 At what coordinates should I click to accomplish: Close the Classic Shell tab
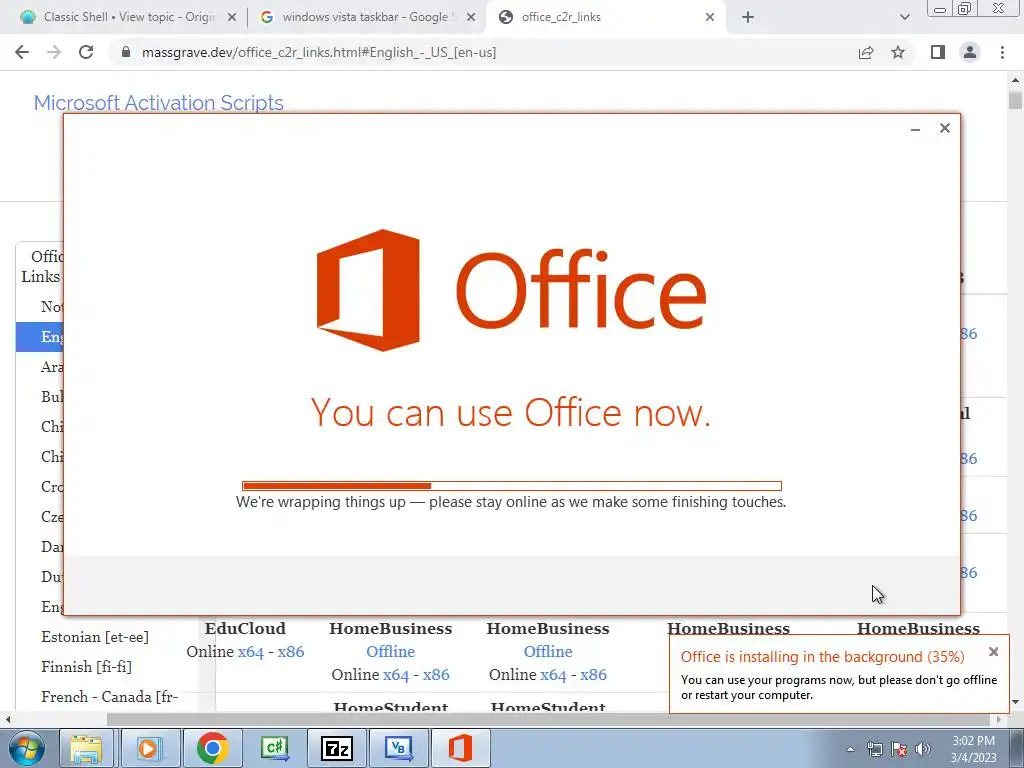coord(231,18)
